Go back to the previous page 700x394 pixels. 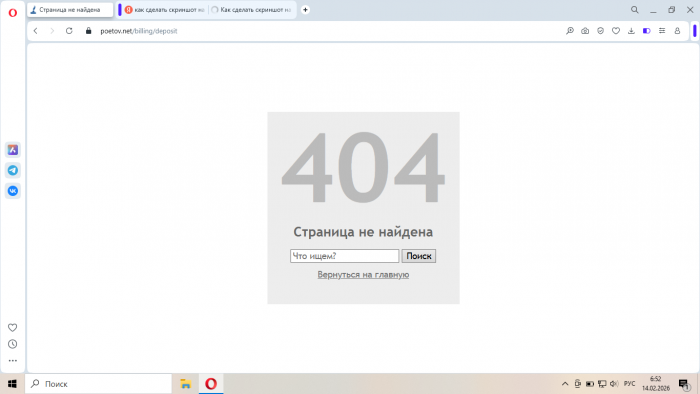(x=36, y=31)
